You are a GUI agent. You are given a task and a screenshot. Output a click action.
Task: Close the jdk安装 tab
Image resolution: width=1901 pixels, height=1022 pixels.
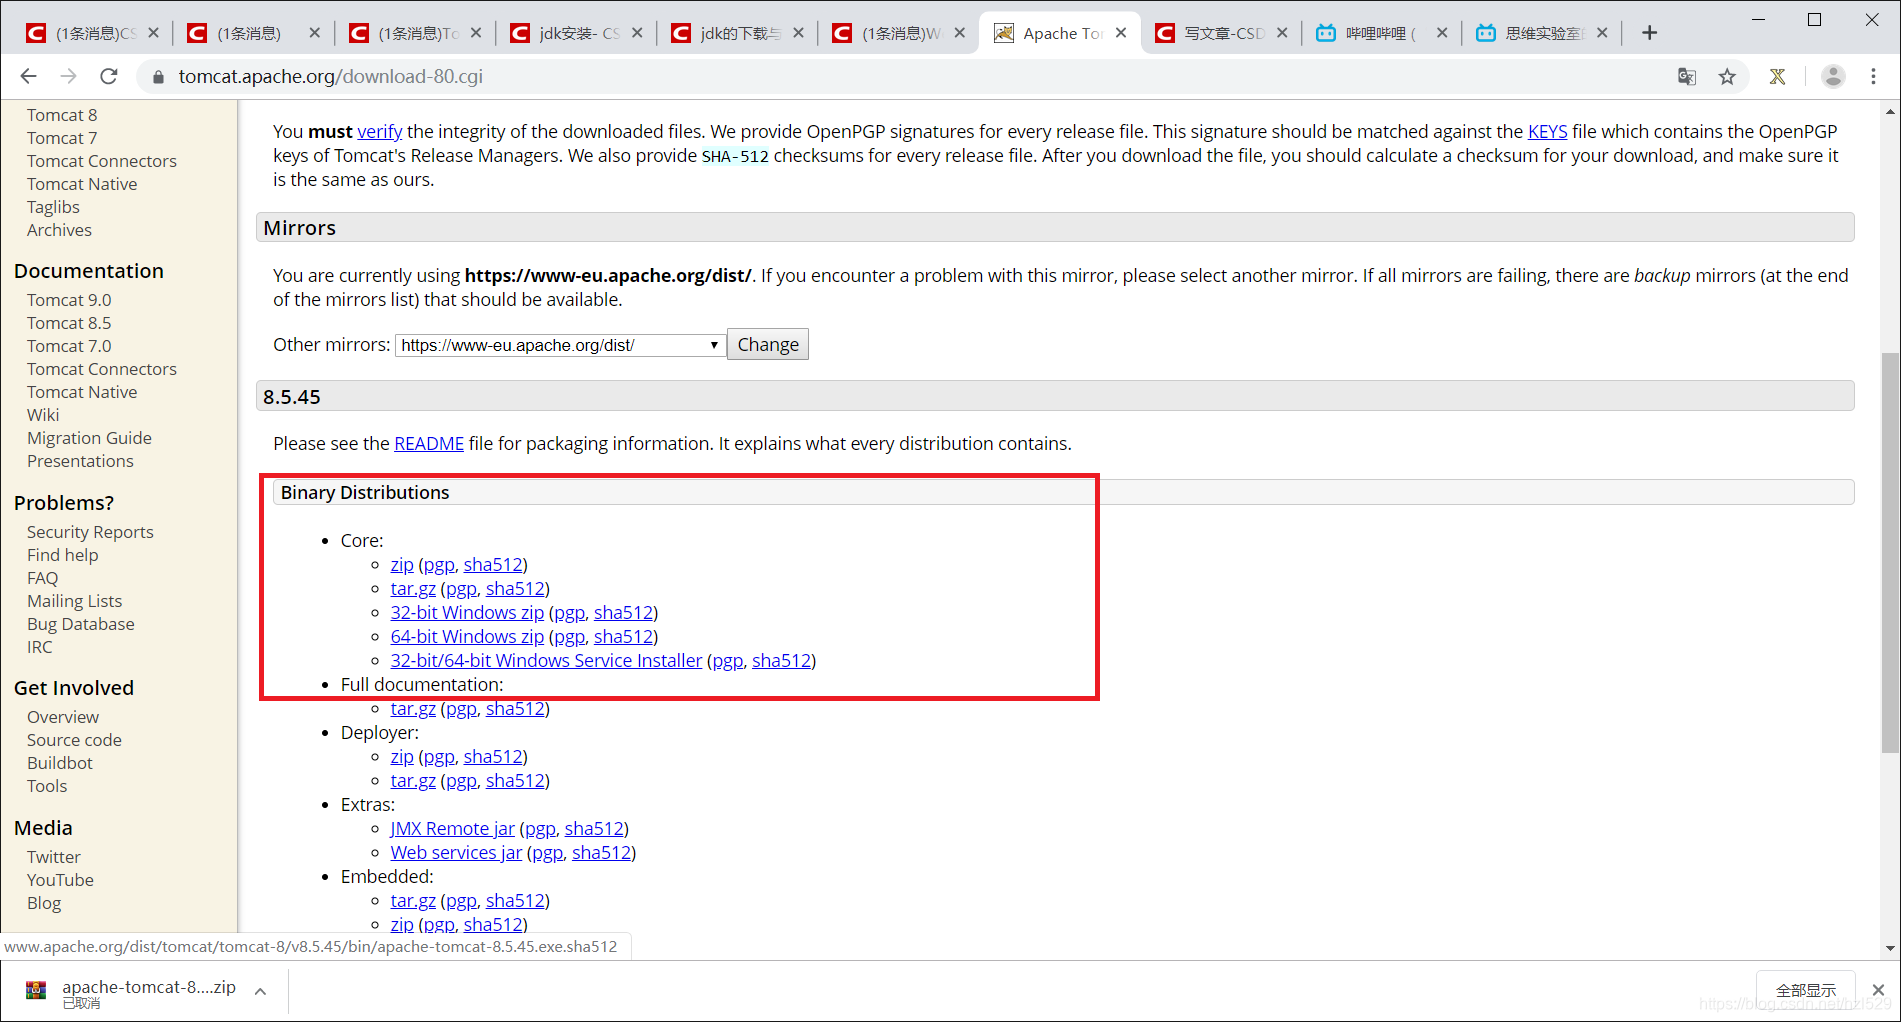coord(637,33)
